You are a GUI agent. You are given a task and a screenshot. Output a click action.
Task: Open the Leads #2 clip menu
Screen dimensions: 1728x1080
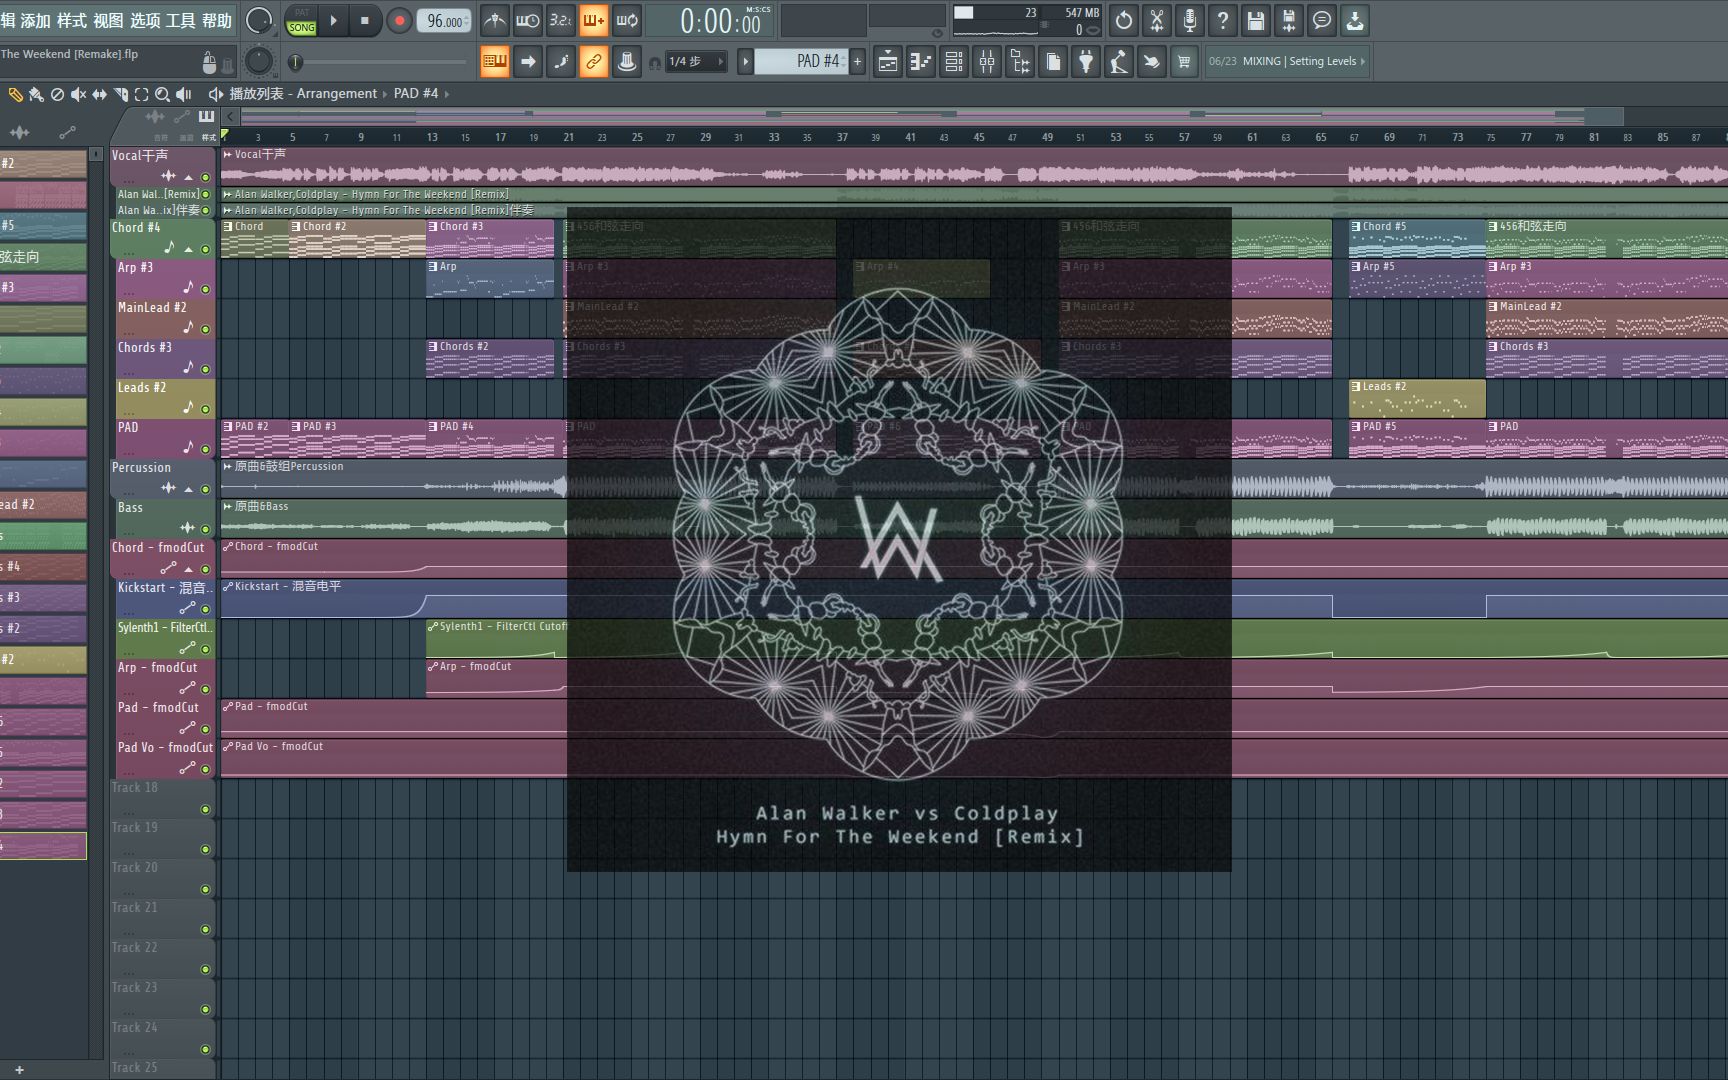1356,387
